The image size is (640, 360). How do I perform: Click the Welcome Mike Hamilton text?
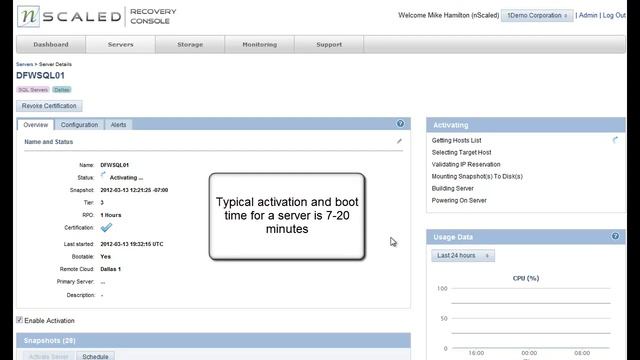(x=448, y=15)
